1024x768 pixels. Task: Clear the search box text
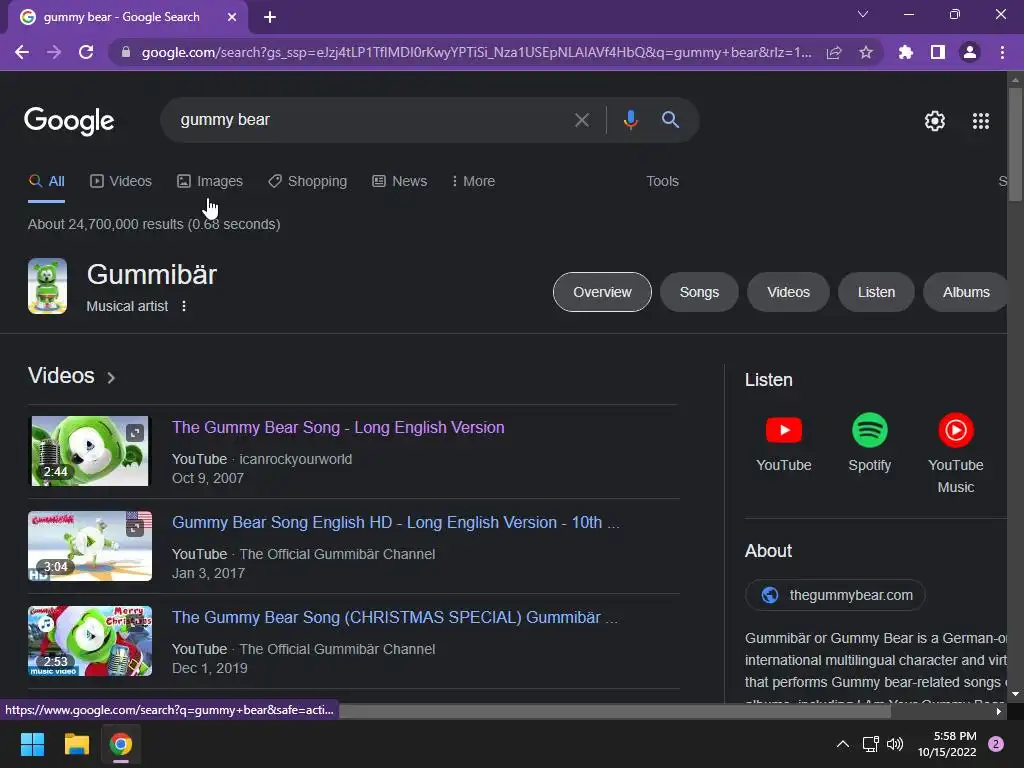click(581, 120)
